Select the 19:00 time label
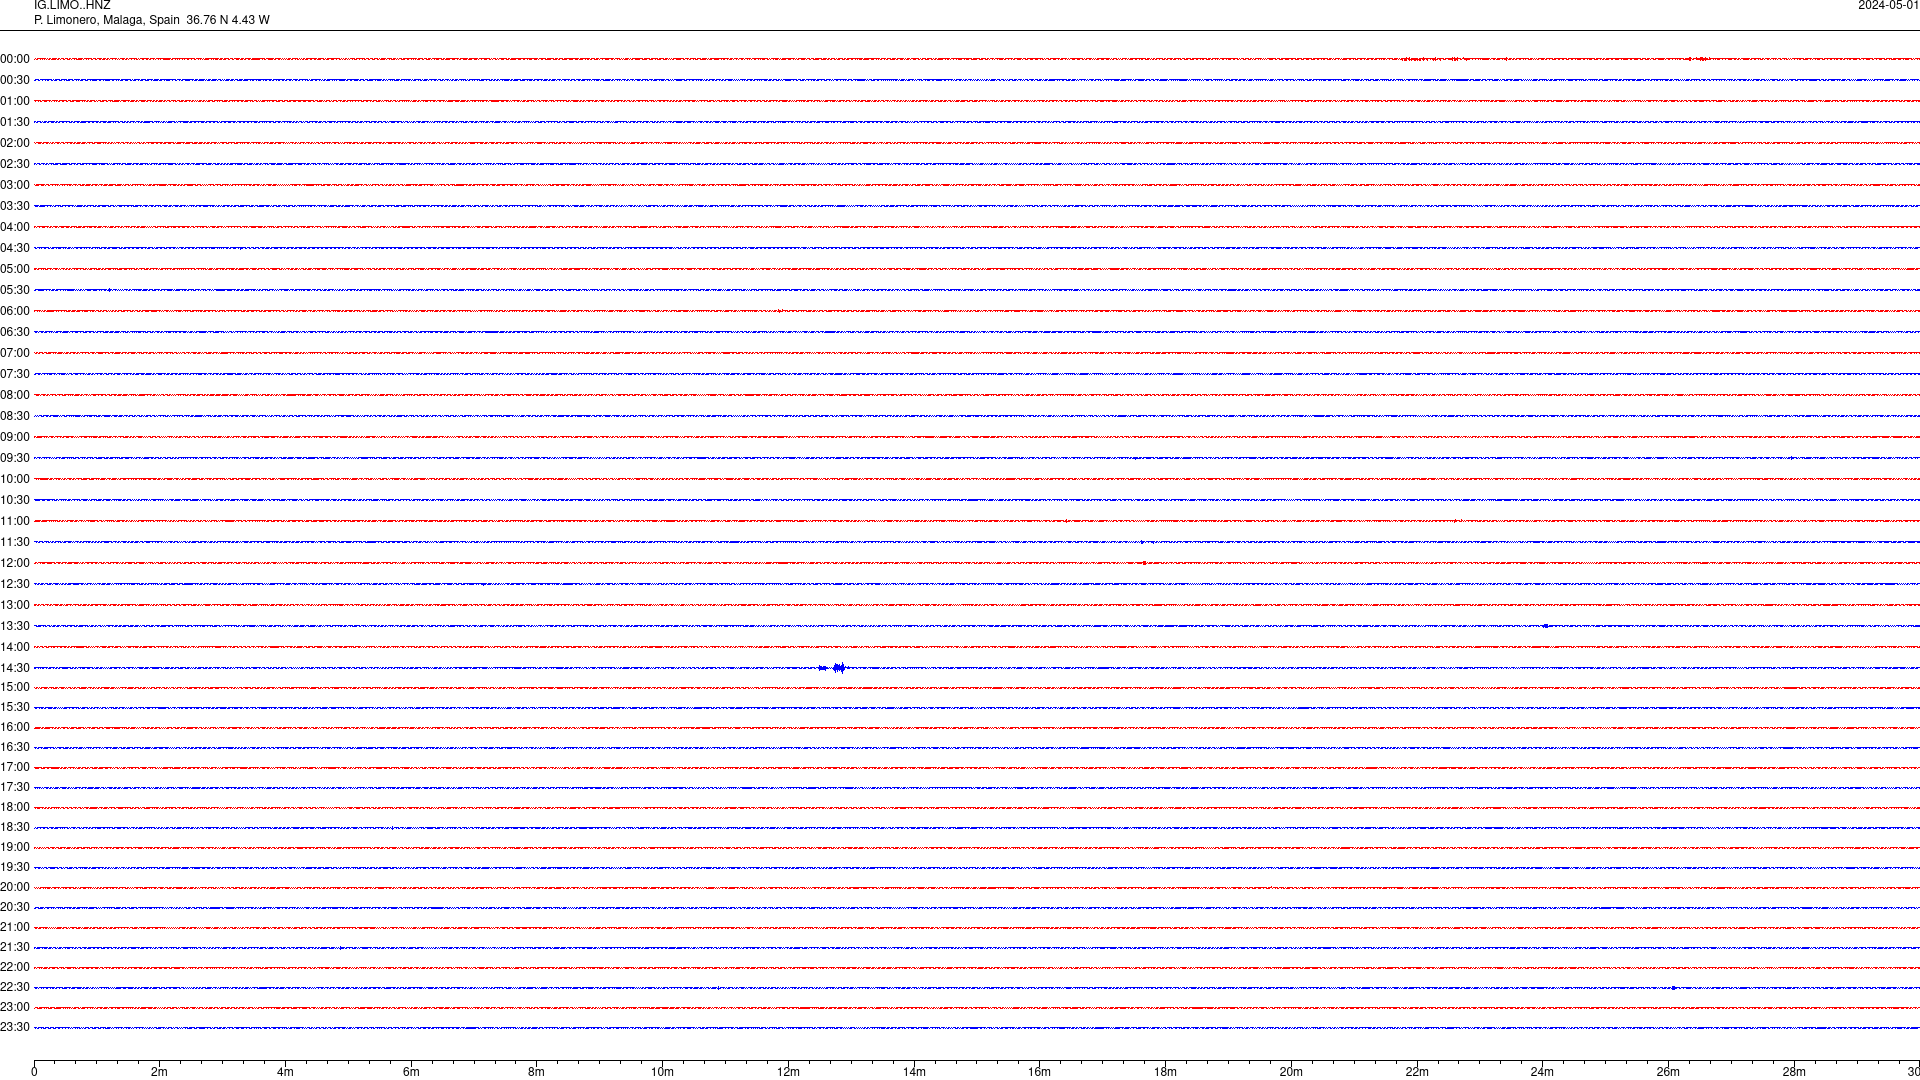Image resolution: width=1920 pixels, height=1080 pixels. coord(15,847)
